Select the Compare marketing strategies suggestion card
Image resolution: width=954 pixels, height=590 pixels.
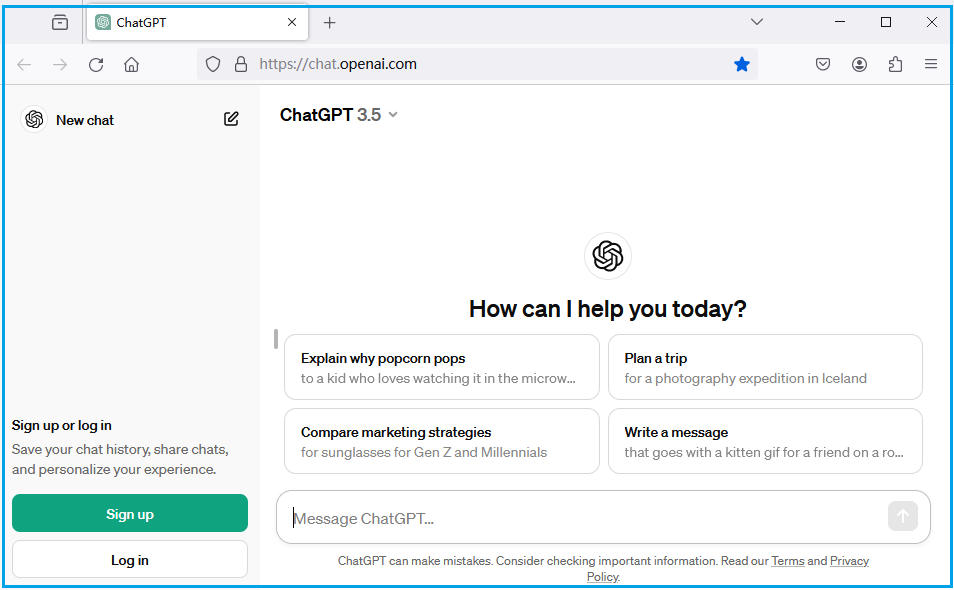tap(442, 441)
